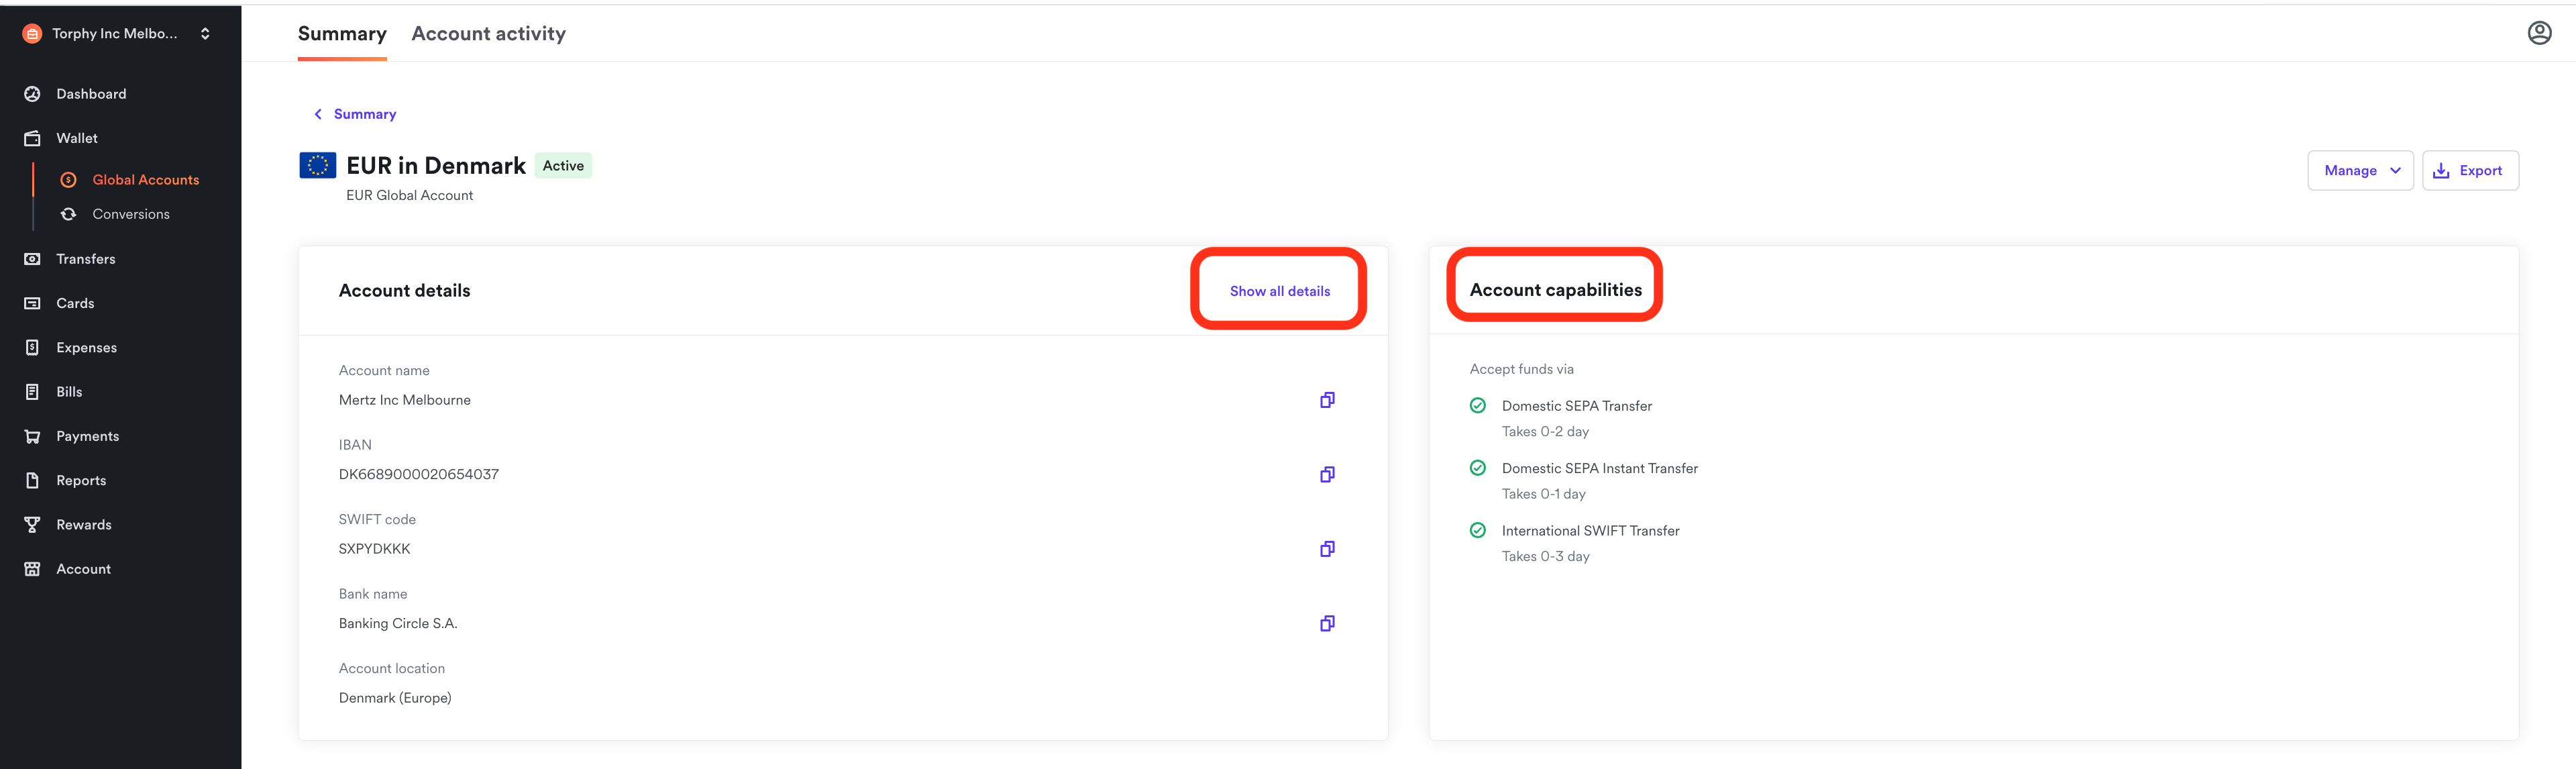Screen dimensions: 2576x769
Task: Collapse the Wallet submenu via Global Accounts entry
Action: tap(145, 179)
